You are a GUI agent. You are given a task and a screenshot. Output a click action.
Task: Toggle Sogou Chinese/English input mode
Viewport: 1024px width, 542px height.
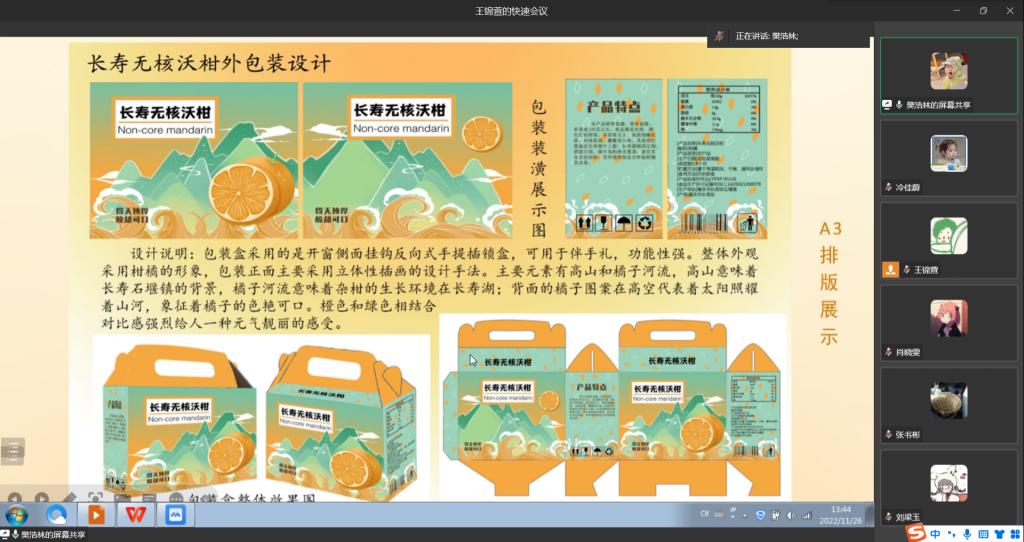pos(934,534)
